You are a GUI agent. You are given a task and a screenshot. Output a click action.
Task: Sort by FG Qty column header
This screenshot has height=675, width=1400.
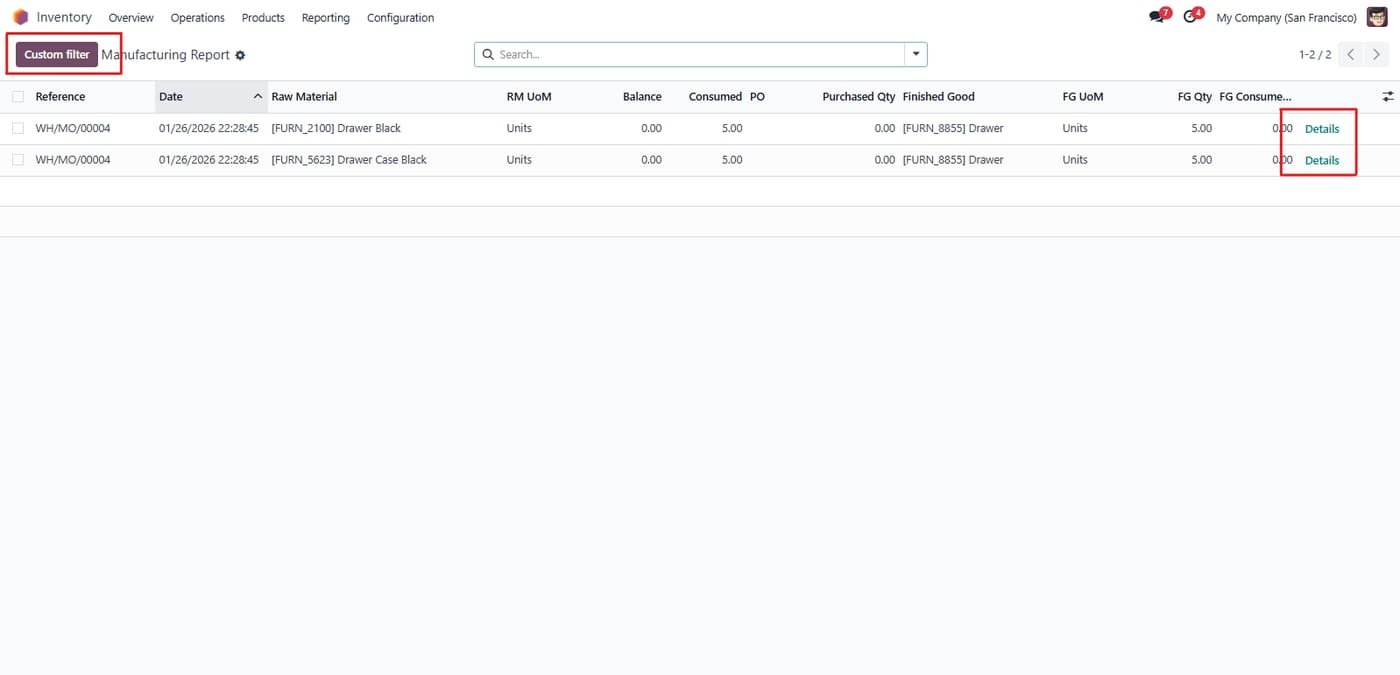pos(1194,97)
